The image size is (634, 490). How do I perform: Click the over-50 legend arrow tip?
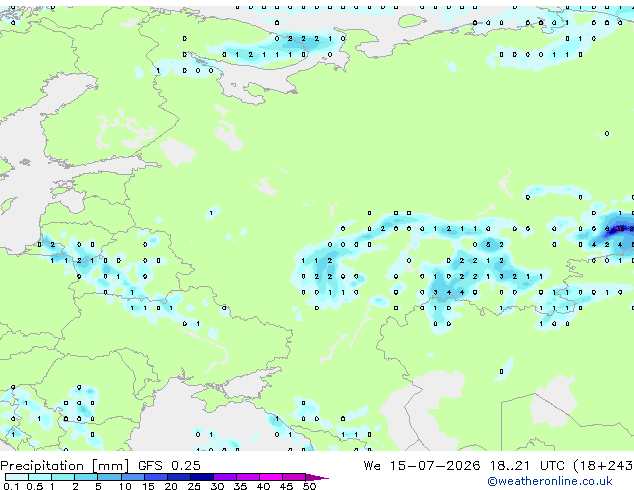click(317, 477)
